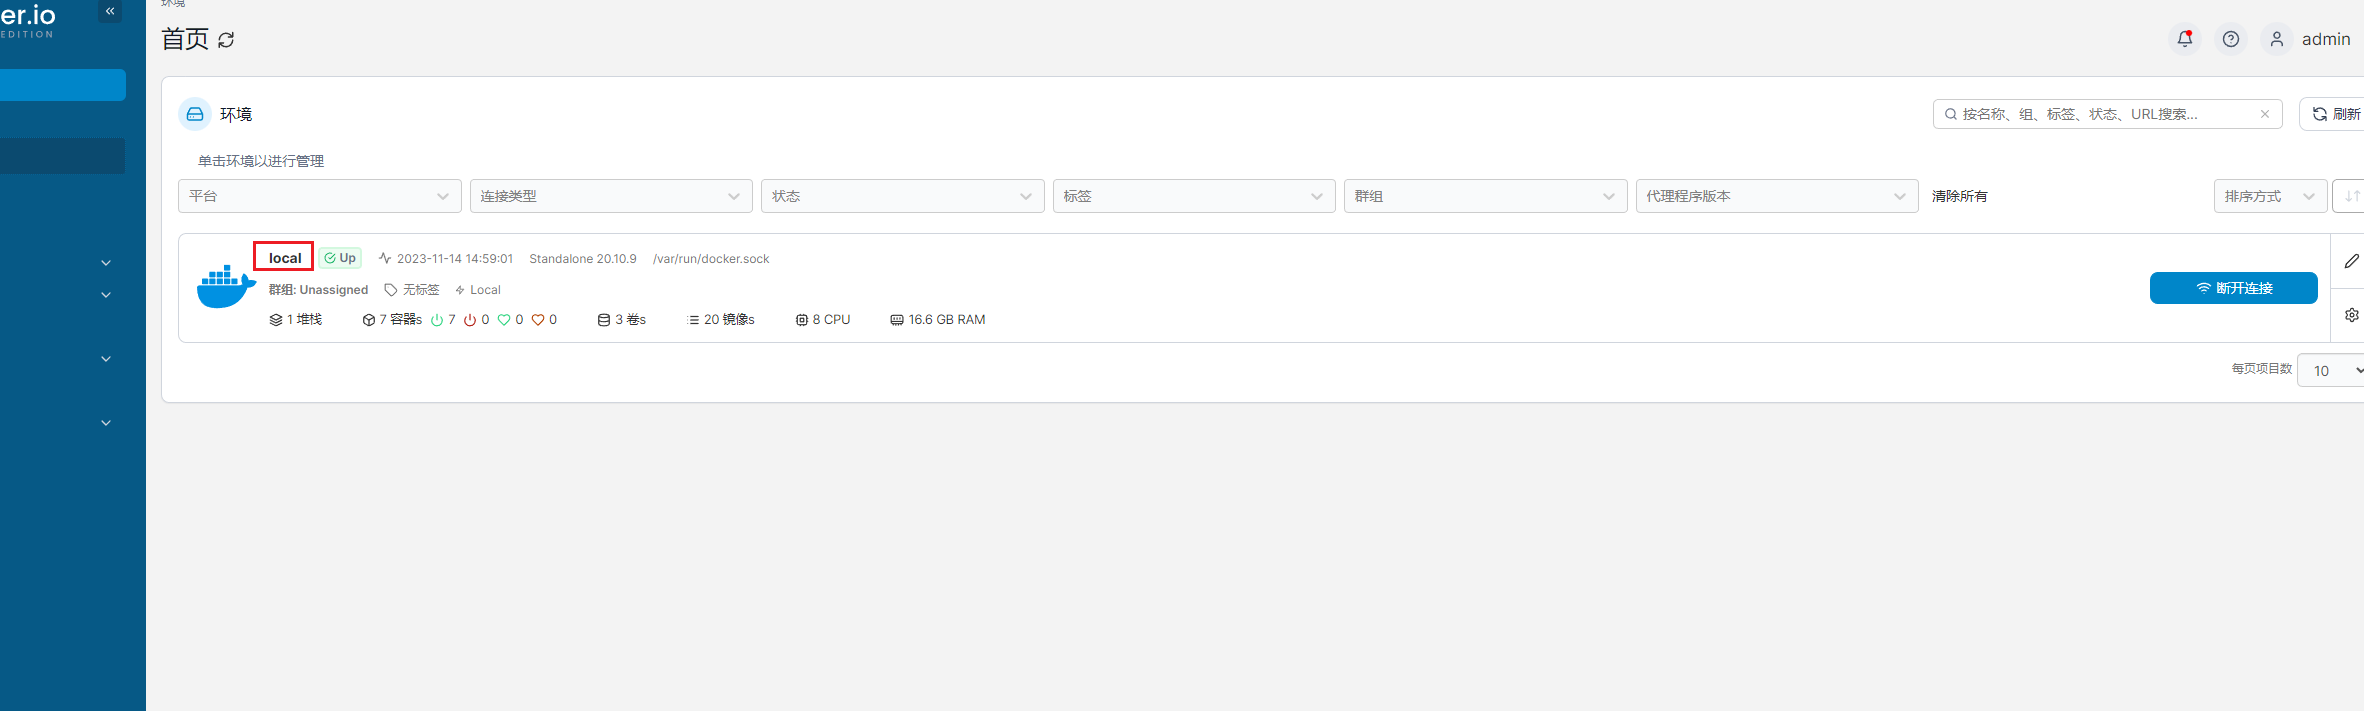This screenshot has height=711, width=2364.
Task: Click the 7 容器s containers count
Action: coord(392,320)
